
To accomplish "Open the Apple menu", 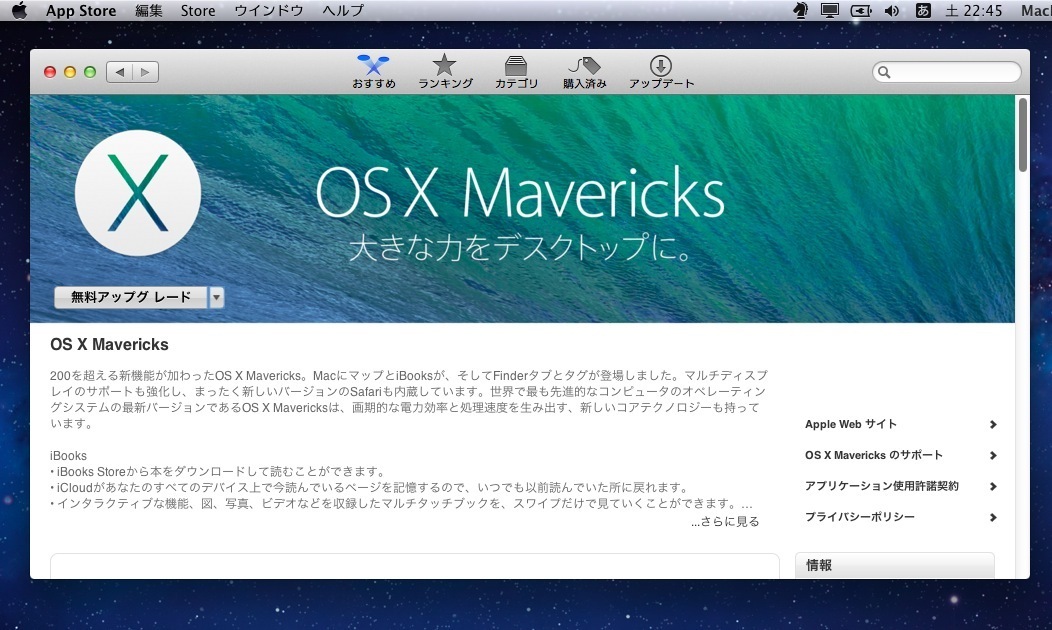I will [18, 10].
